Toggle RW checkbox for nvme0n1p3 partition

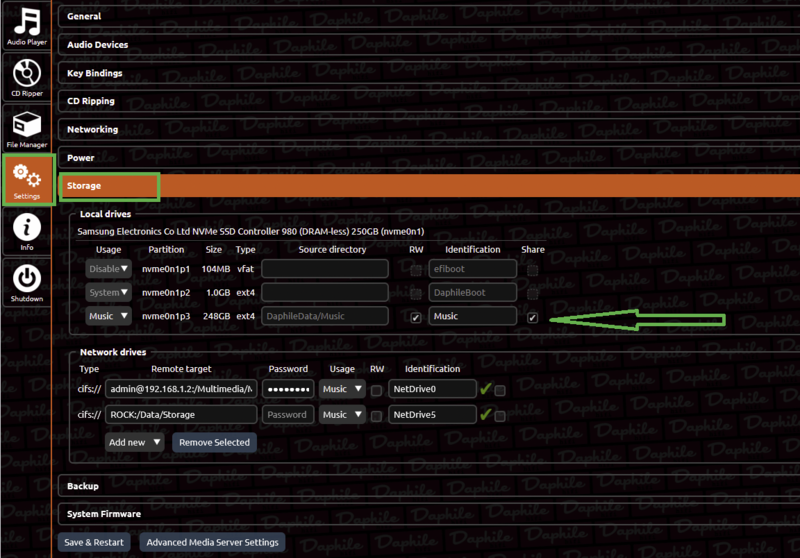(x=416, y=317)
